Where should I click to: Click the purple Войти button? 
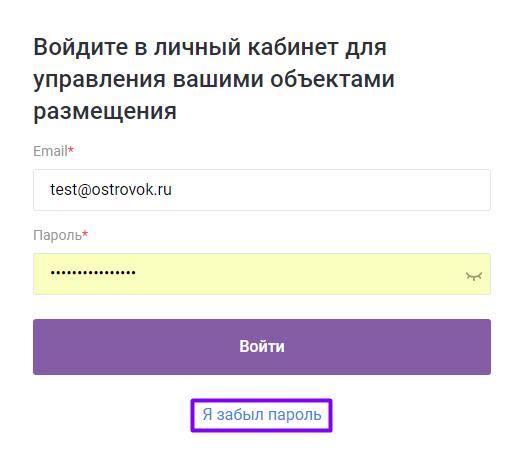tap(262, 347)
